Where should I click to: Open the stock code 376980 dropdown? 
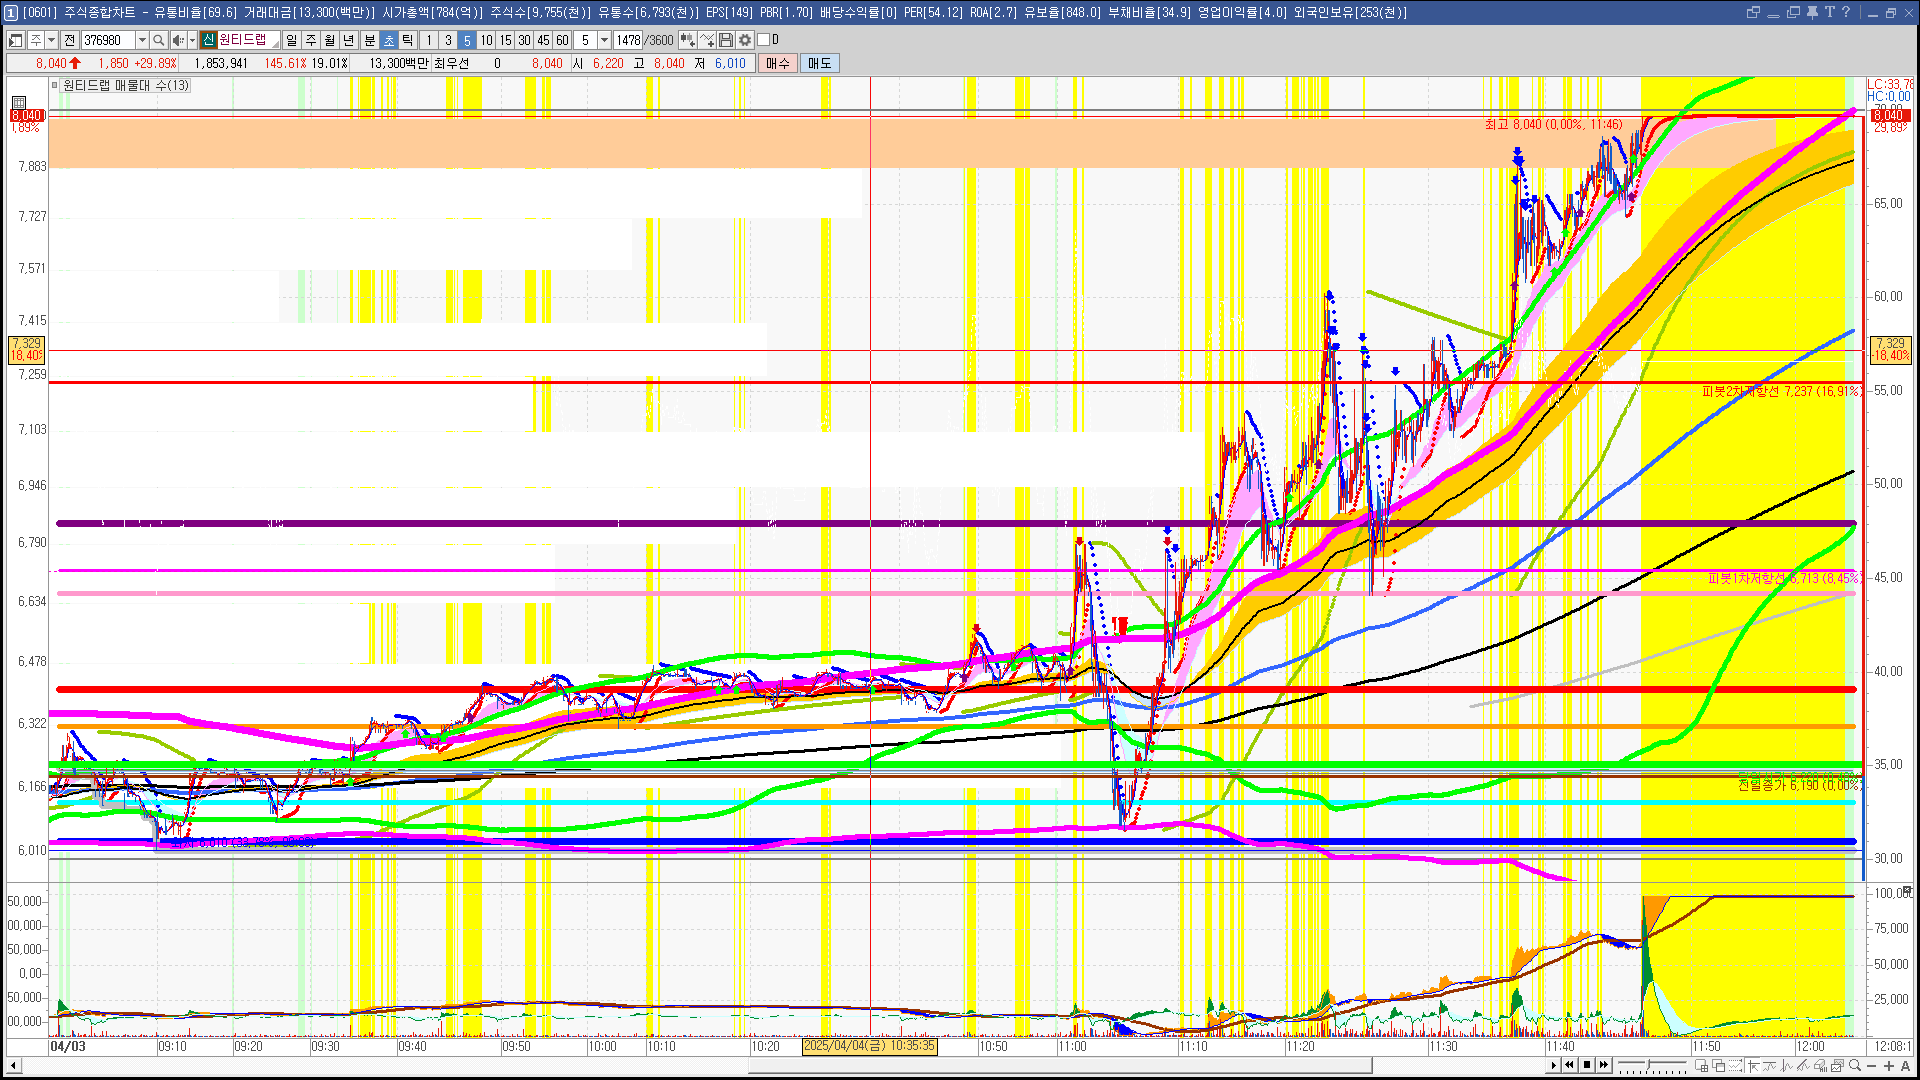click(x=142, y=40)
